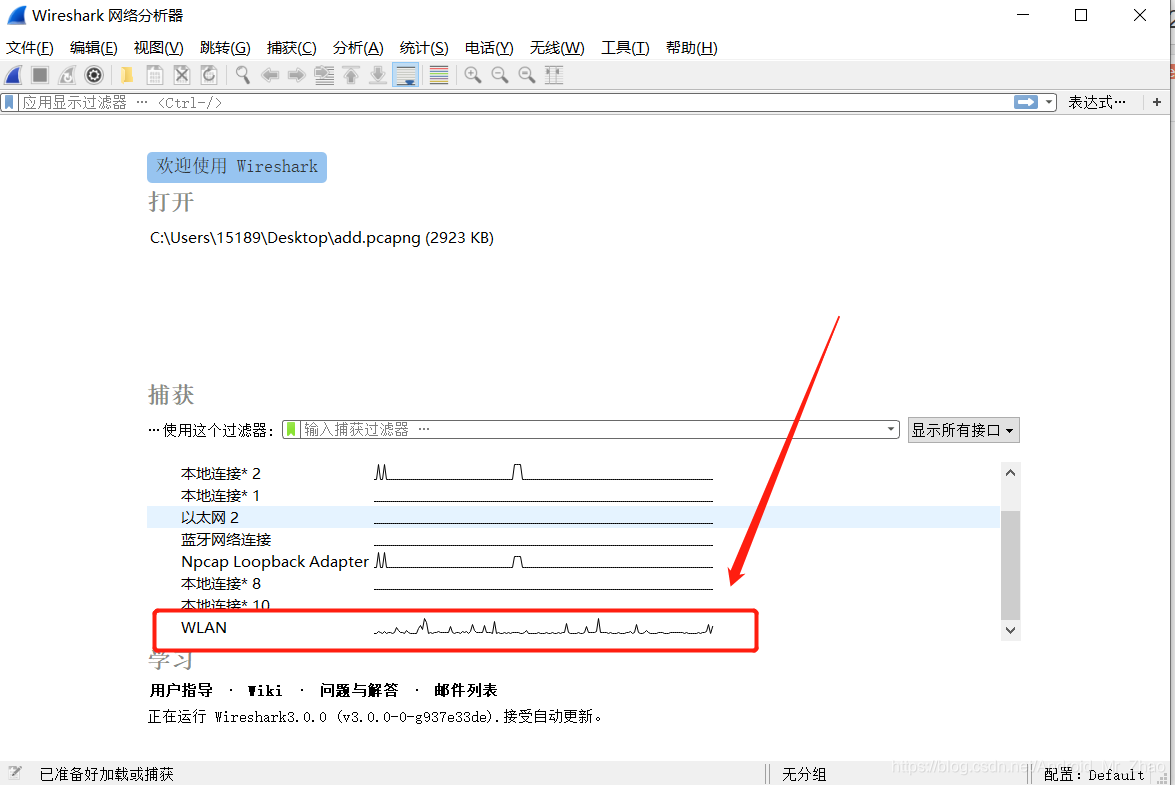This screenshot has height=785, width=1175.
Task: Zoom in the main window text
Action: (473, 75)
